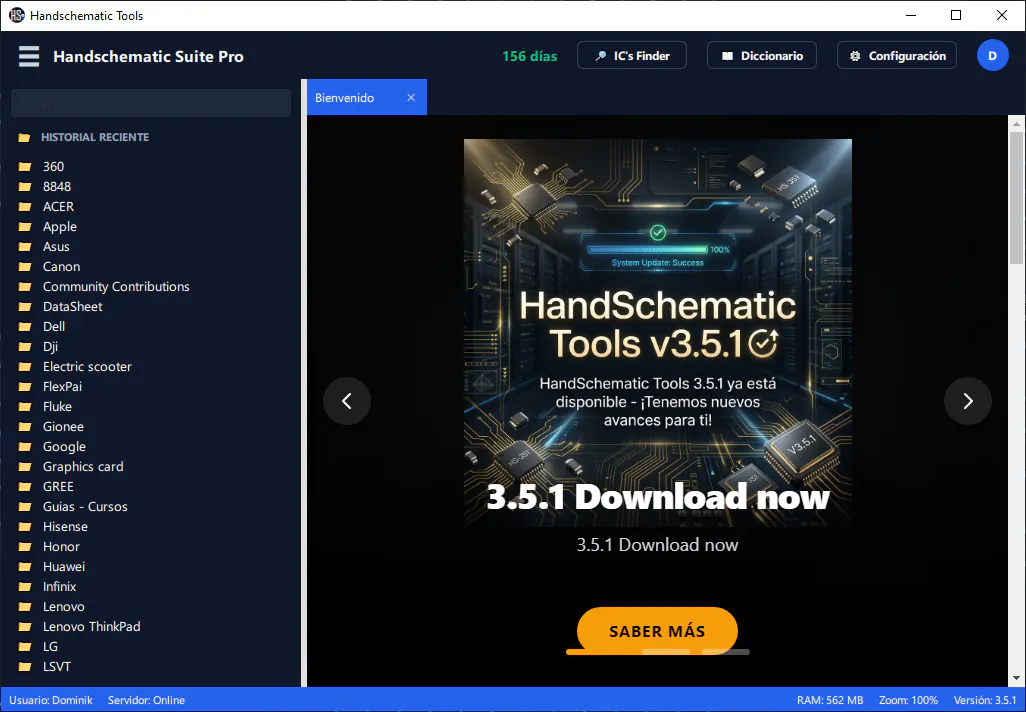Maximize the Handschematic Tools window
The width and height of the screenshot is (1026, 712).
pos(956,15)
